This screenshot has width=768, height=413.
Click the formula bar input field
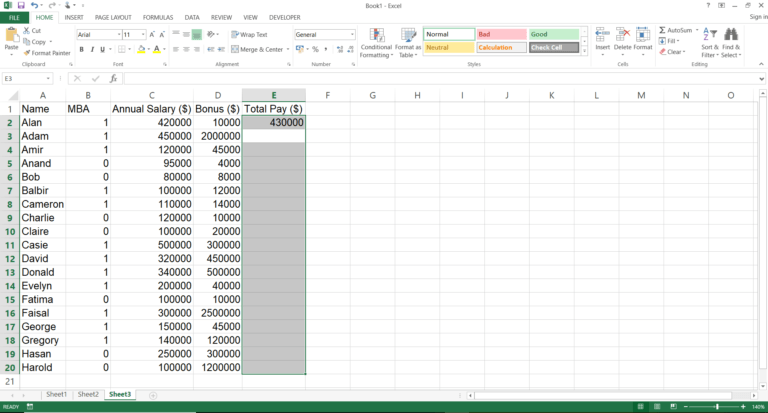point(441,78)
